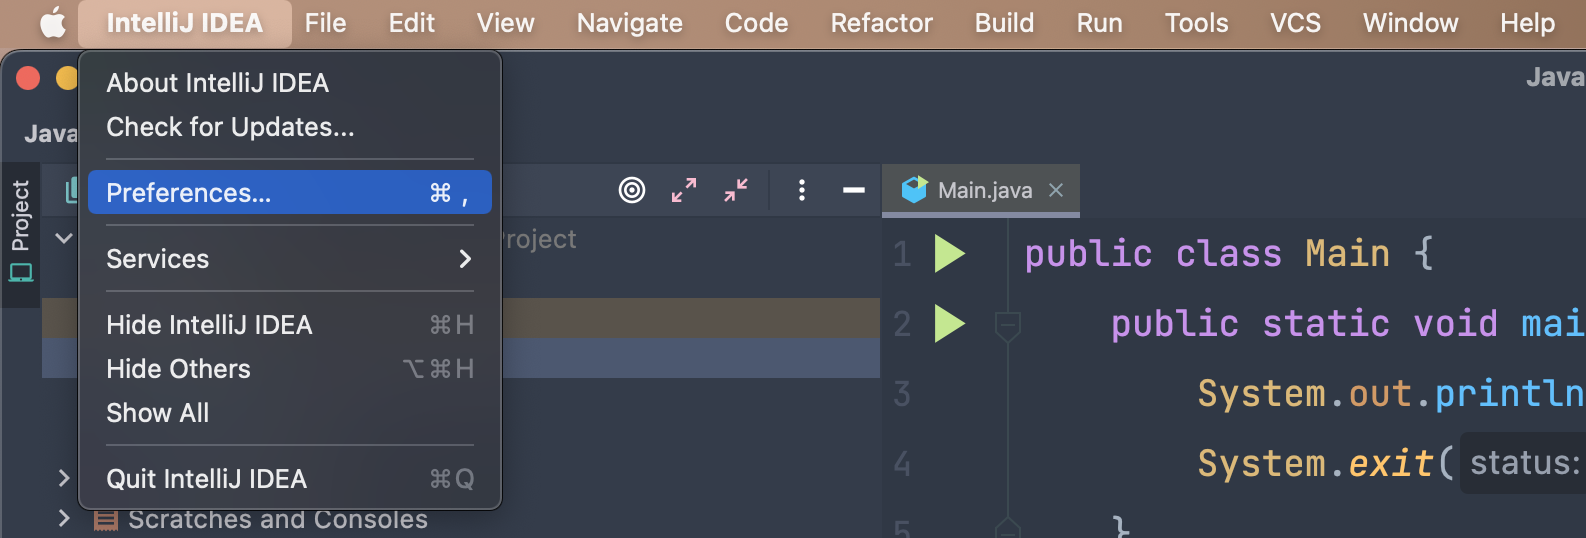Open the File menu
The width and height of the screenshot is (1586, 538).
(326, 23)
